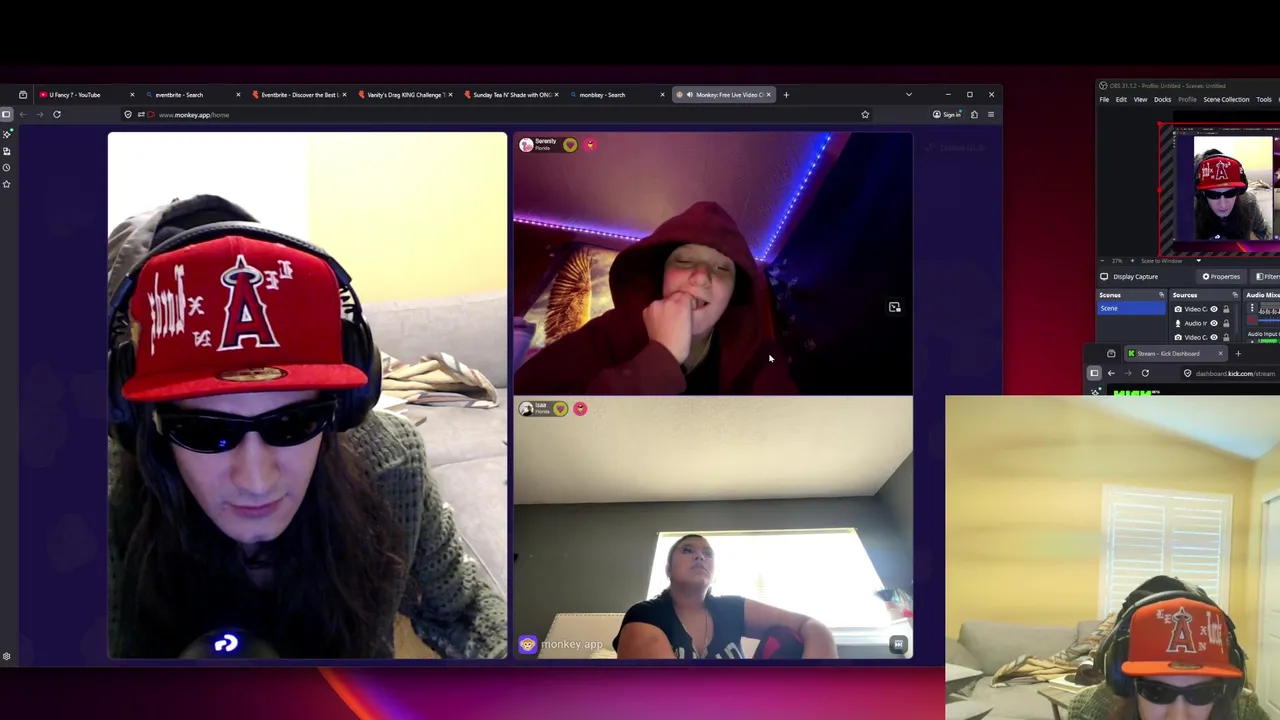Close the active Monkey Free Live Video tab
This screenshot has width=1280, height=720.
tap(769, 95)
